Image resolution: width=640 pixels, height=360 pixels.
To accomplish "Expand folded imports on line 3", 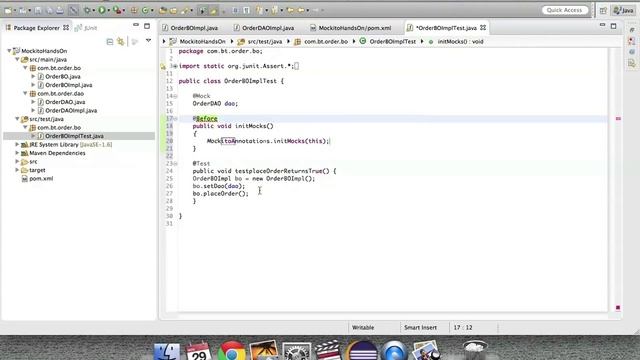I will point(175,66).
